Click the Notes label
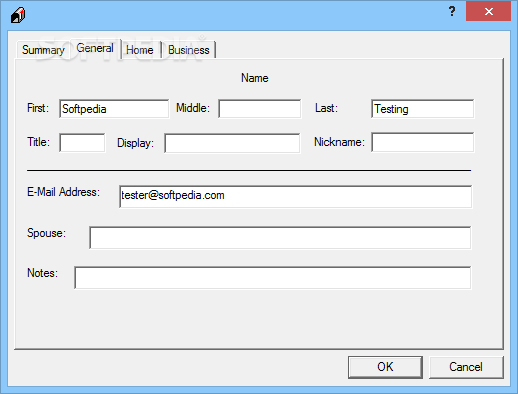This screenshot has width=518, height=394. (x=42, y=273)
